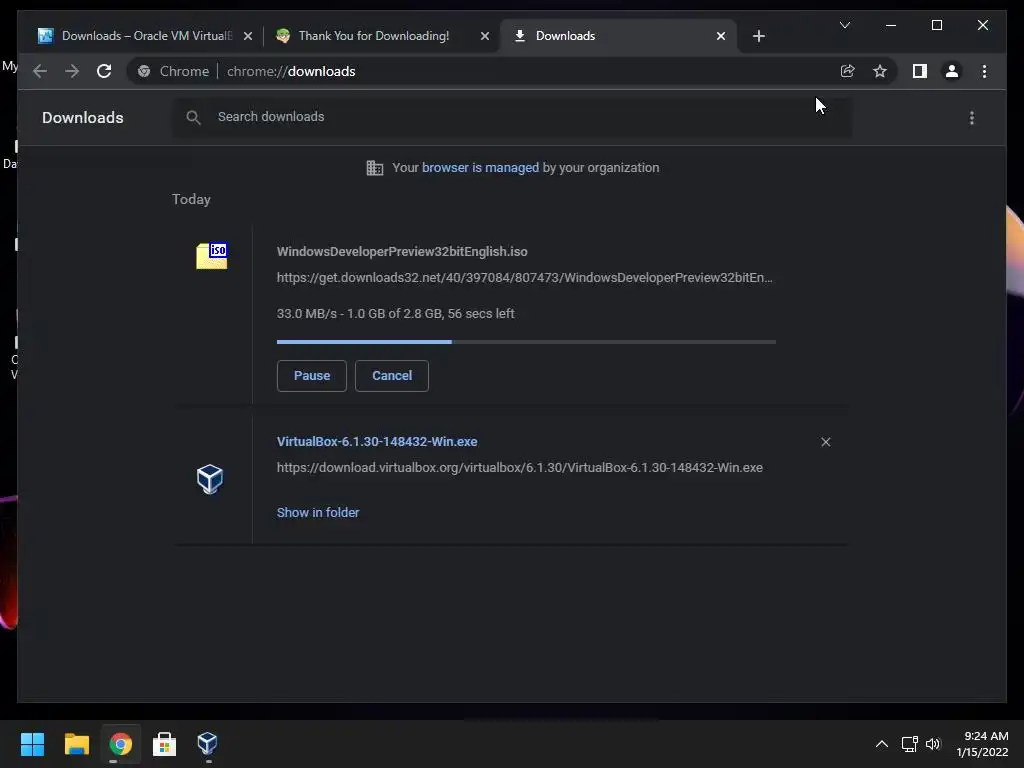
Task: Open the Downloads page more actions menu
Action: point(972,118)
